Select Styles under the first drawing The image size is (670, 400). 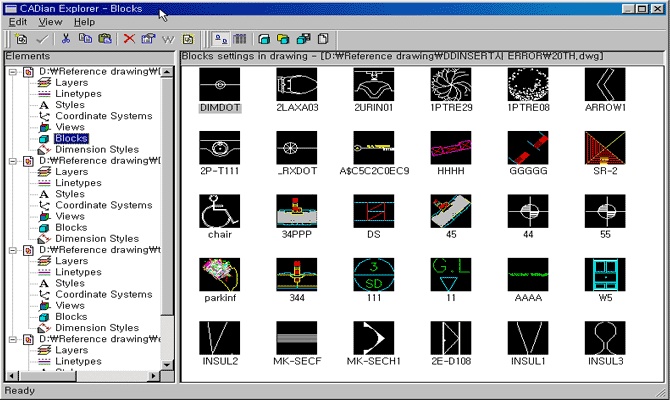tap(70, 105)
